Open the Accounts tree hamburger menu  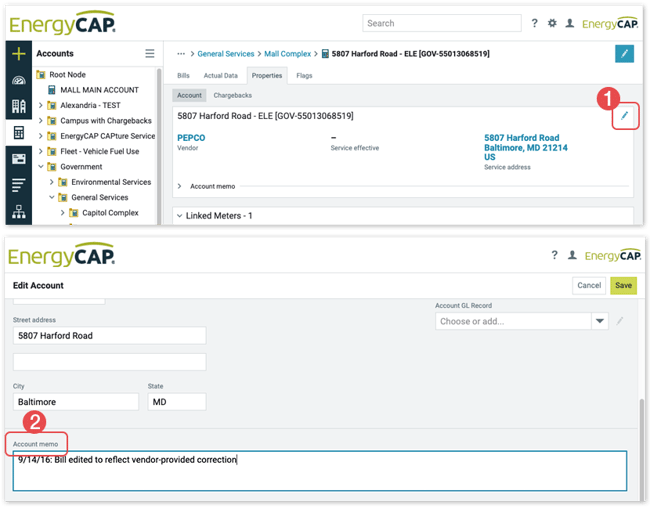pyautogui.click(x=150, y=54)
